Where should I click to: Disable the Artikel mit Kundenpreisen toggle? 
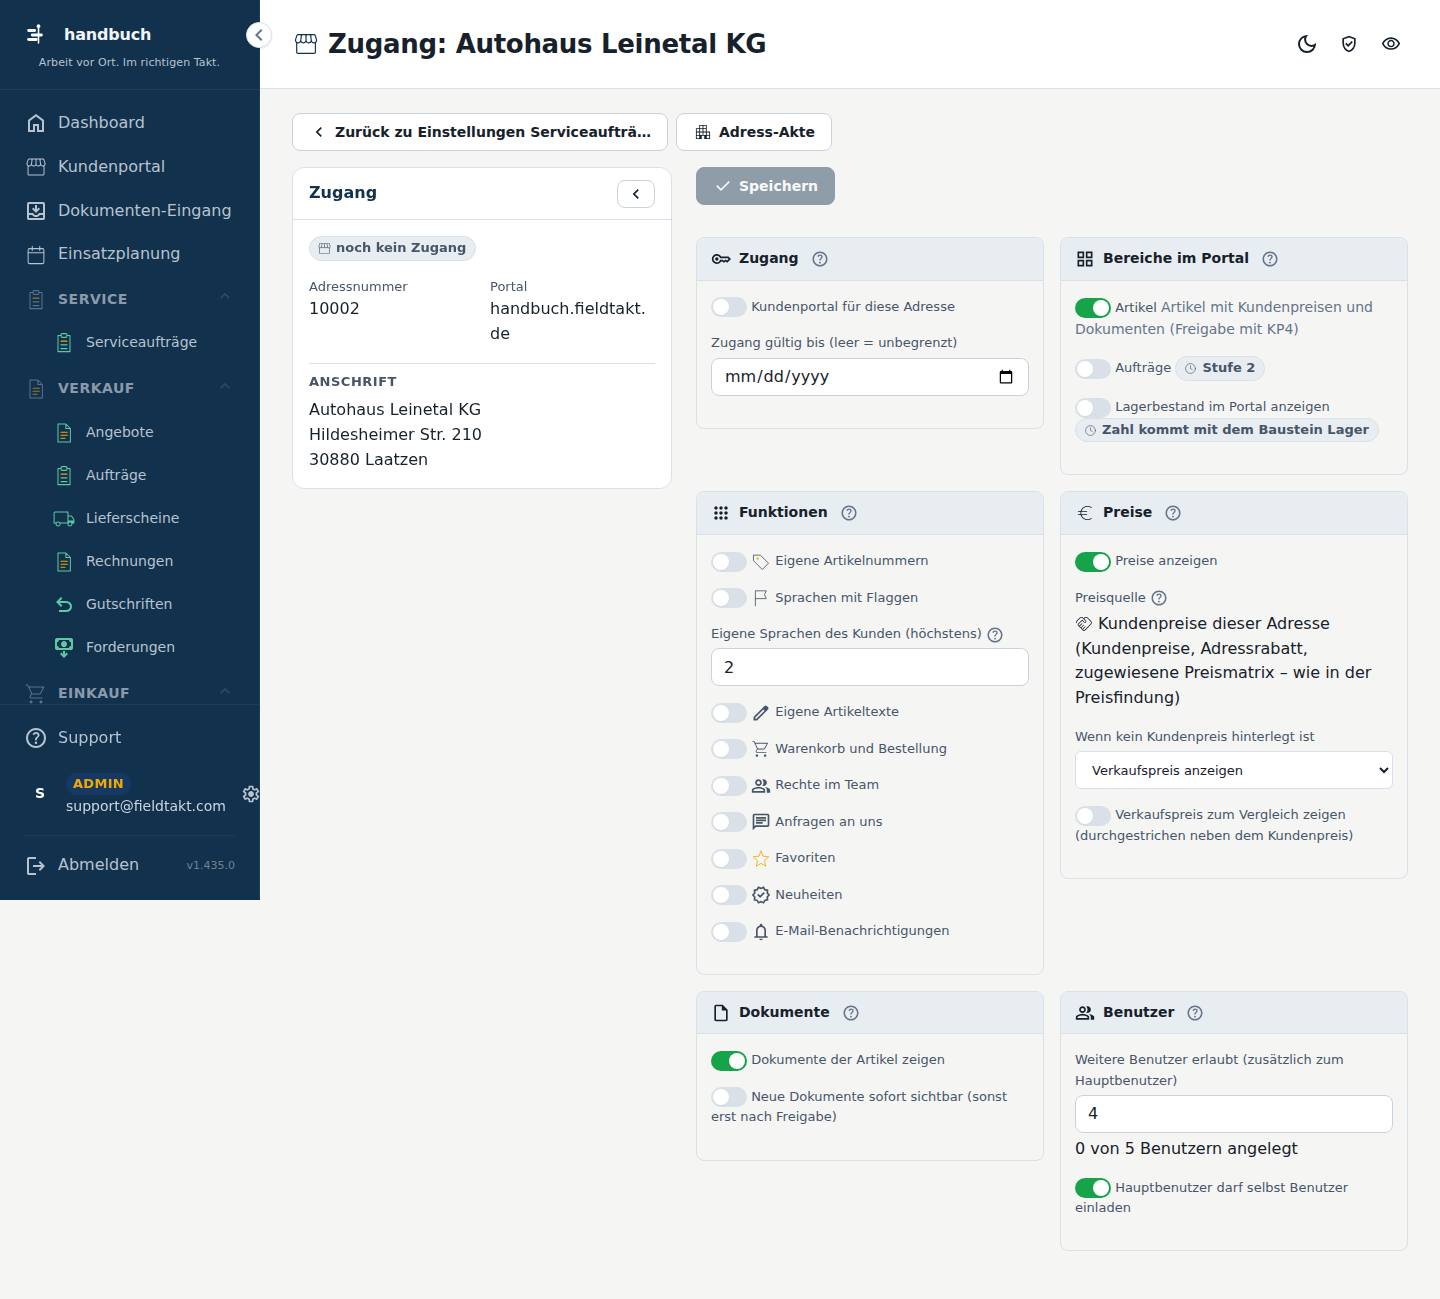point(1093,308)
